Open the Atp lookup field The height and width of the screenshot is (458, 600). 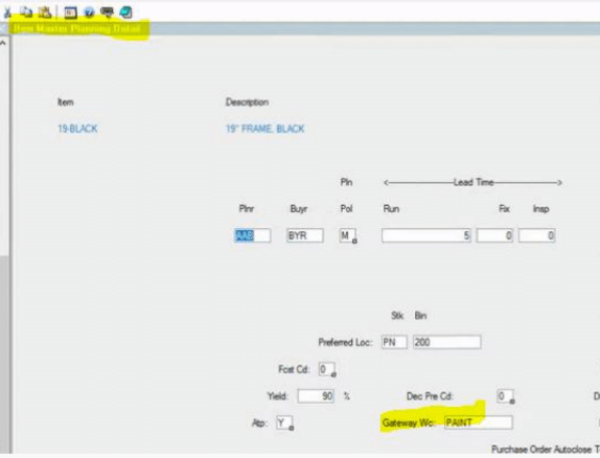tap(284, 423)
